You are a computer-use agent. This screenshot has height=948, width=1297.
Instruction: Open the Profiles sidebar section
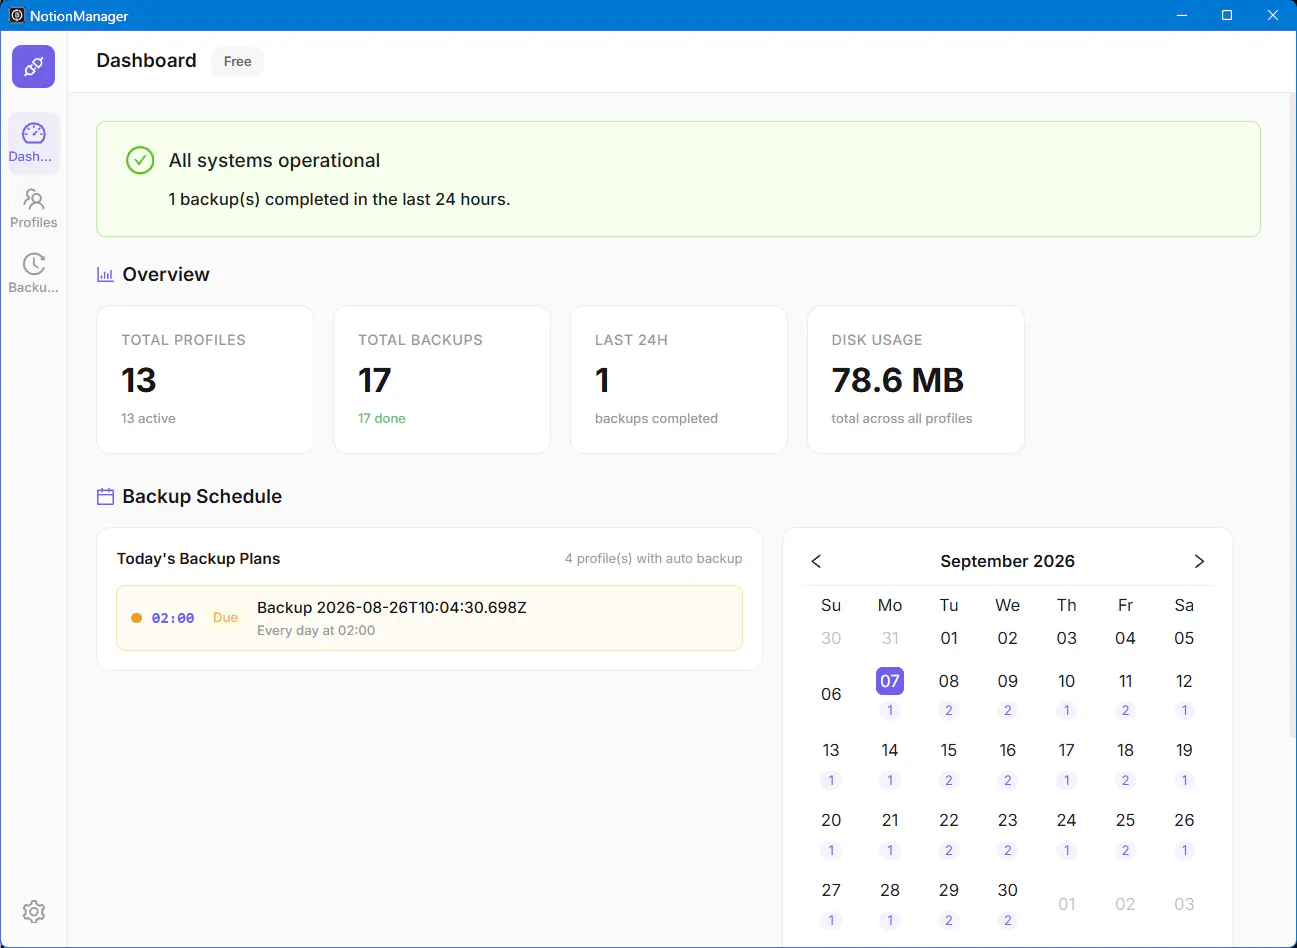(x=34, y=208)
